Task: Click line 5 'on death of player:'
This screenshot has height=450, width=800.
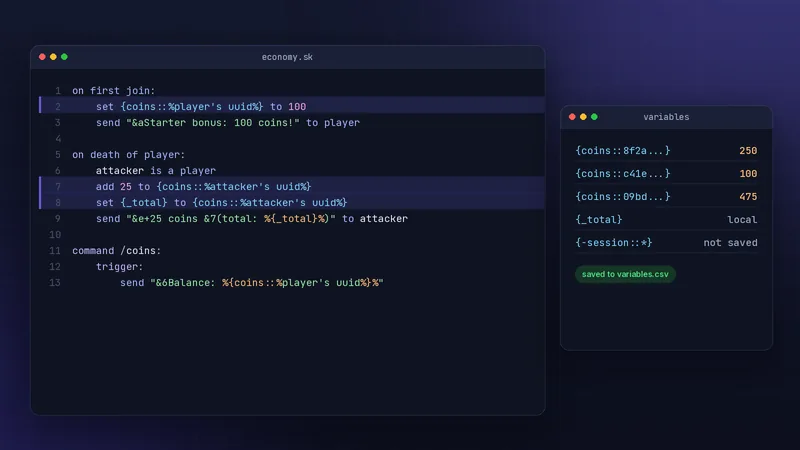Action: click(x=129, y=155)
